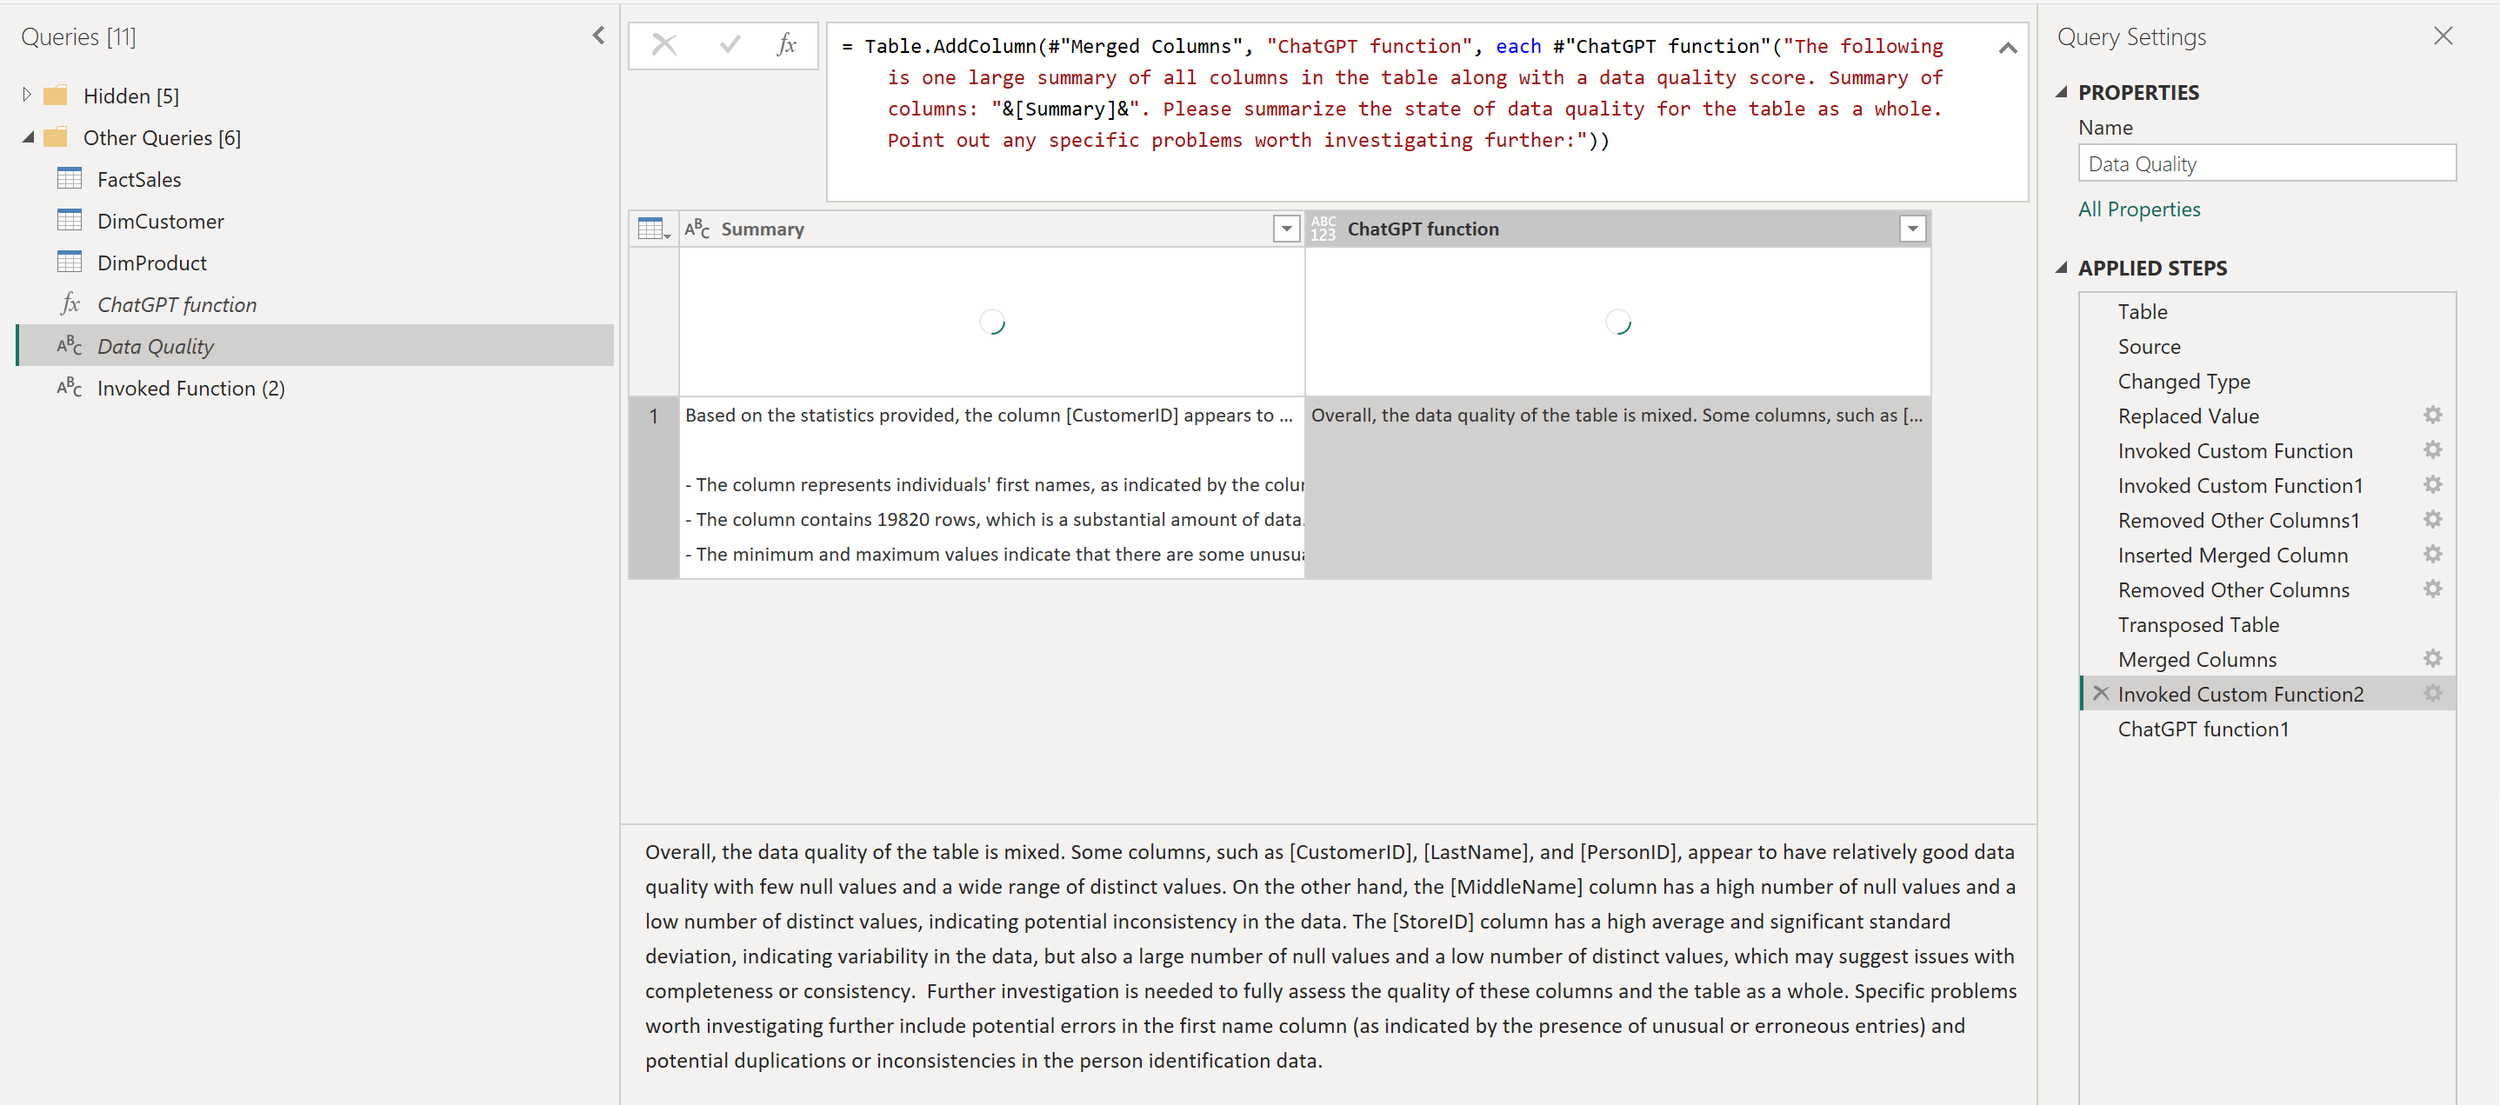The height and width of the screenshot is (1105, 2500).
Task: Select the FactSales query
Action: pyautogui.click(x=139, y=179)
